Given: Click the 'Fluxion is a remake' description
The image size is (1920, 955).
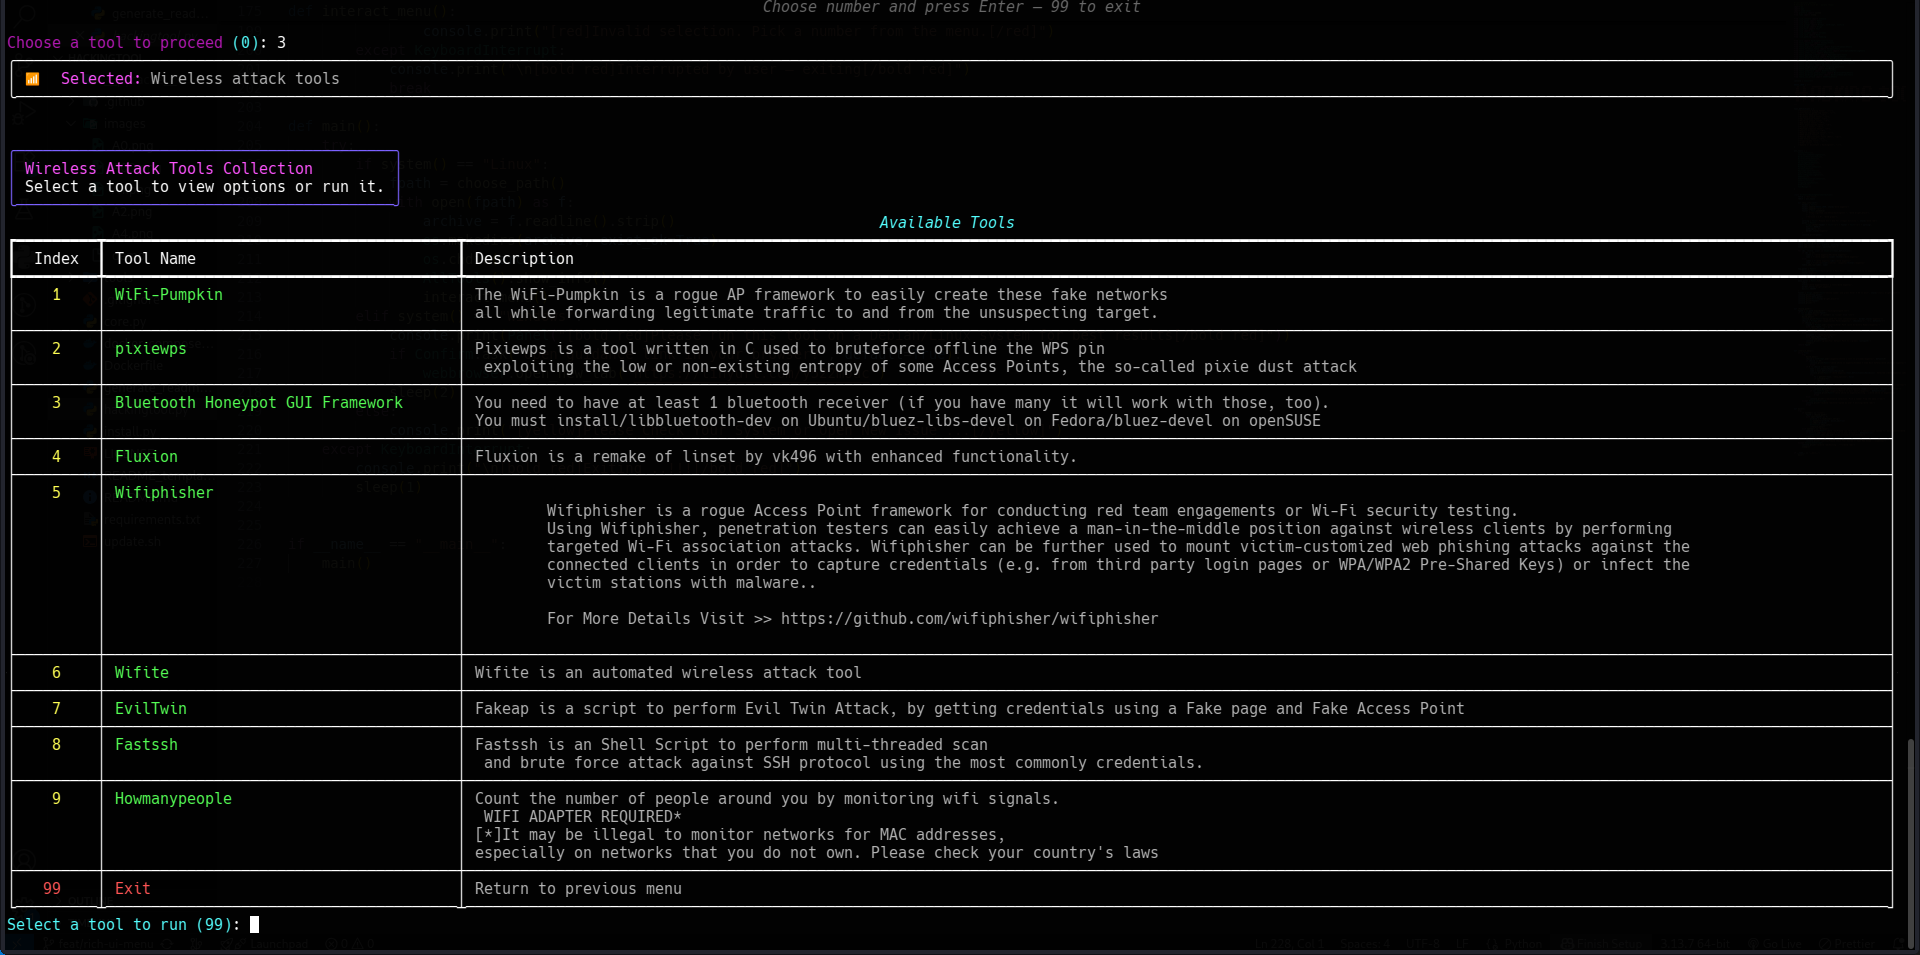Looking at the screenshot, I should pos(776,457).
